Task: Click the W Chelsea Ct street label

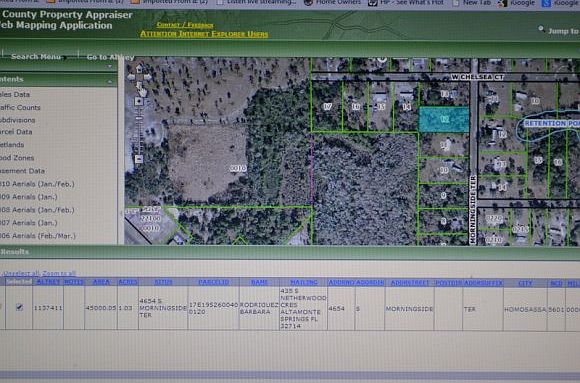Action: [x=477, y=77]
